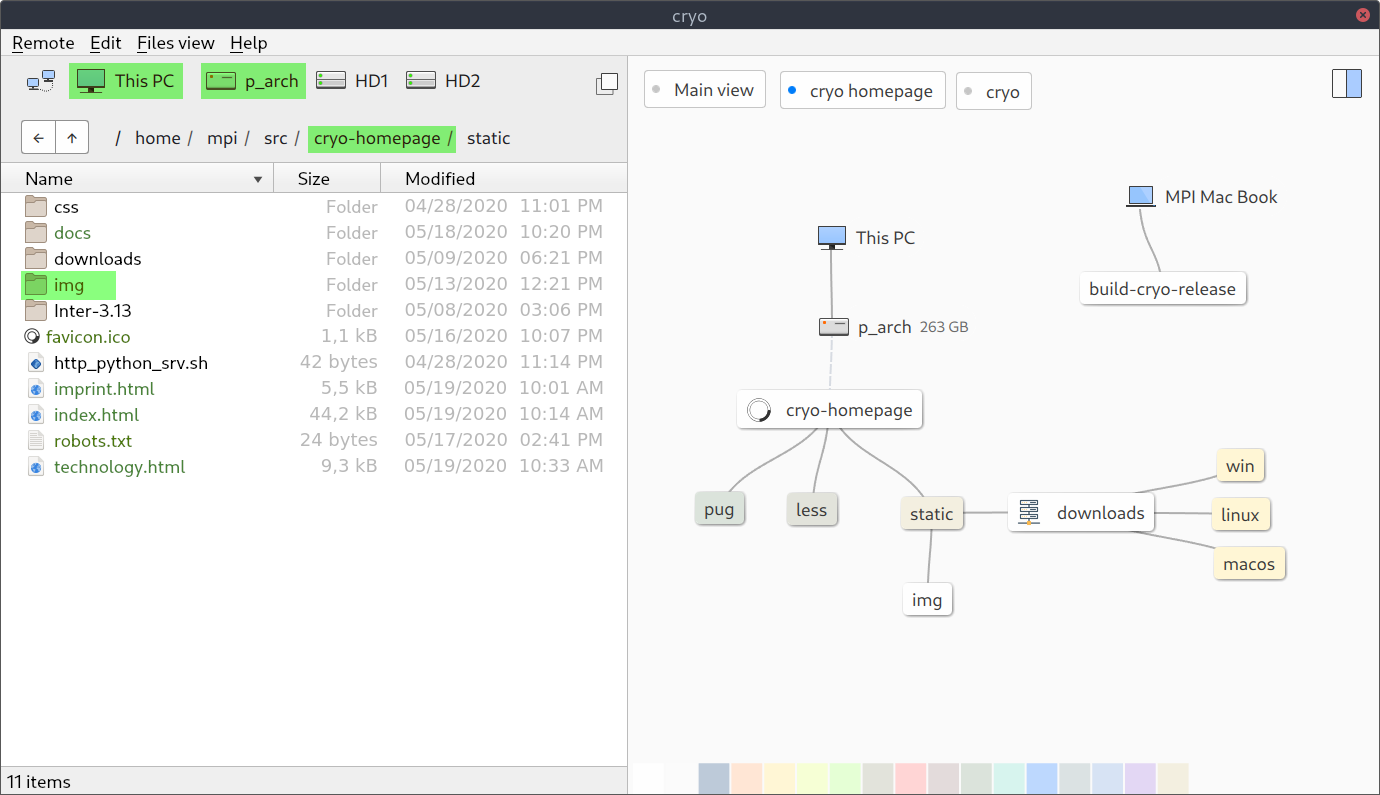This screenshot has height=795, width=1380.
Task: Click the dual-pane layout icon beside HD2
Action: click(607, 84)
